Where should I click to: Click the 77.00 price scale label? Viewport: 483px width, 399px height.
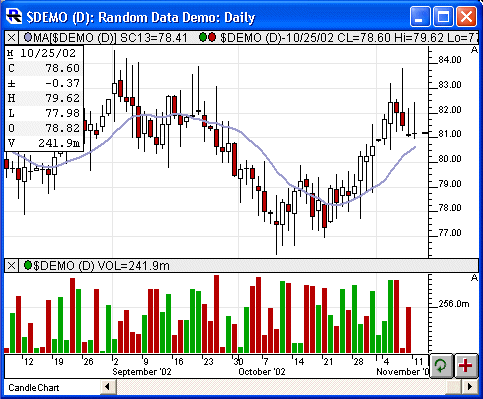click(x=450, y=233)
